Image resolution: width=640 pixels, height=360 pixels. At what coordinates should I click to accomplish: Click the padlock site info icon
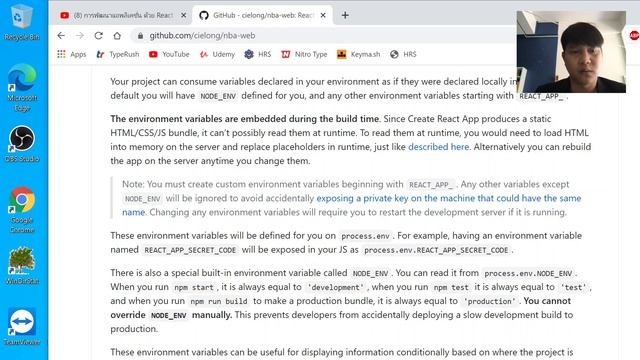(x=140, y=36)
